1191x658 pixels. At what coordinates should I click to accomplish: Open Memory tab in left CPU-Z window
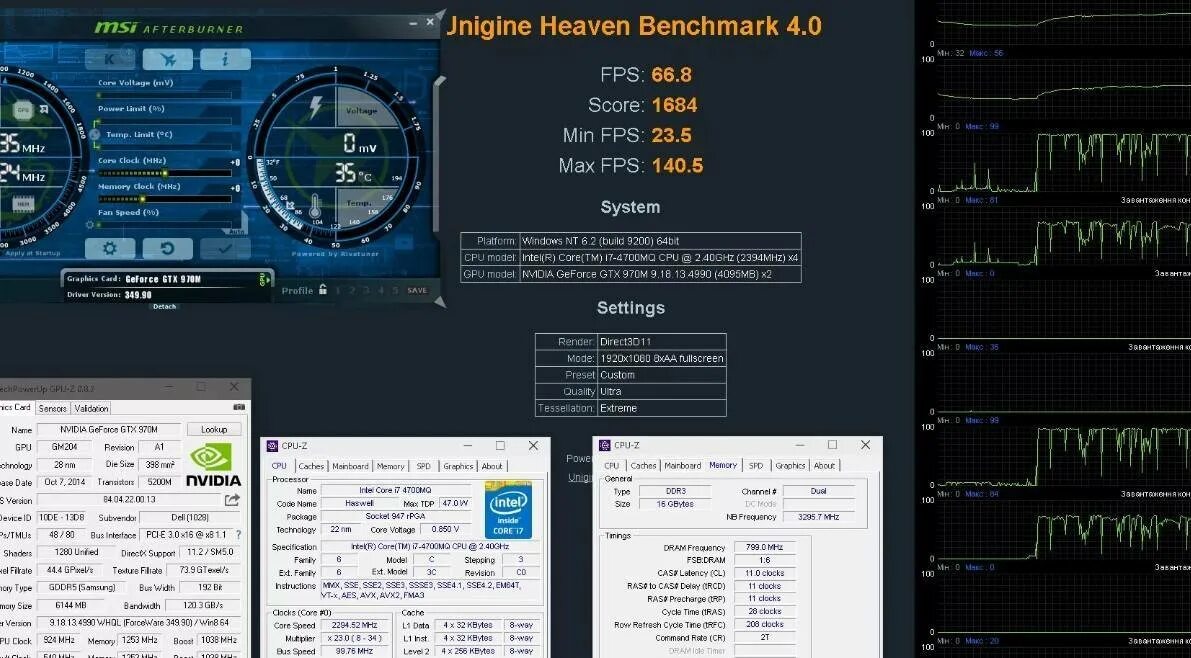click(390, 466)
